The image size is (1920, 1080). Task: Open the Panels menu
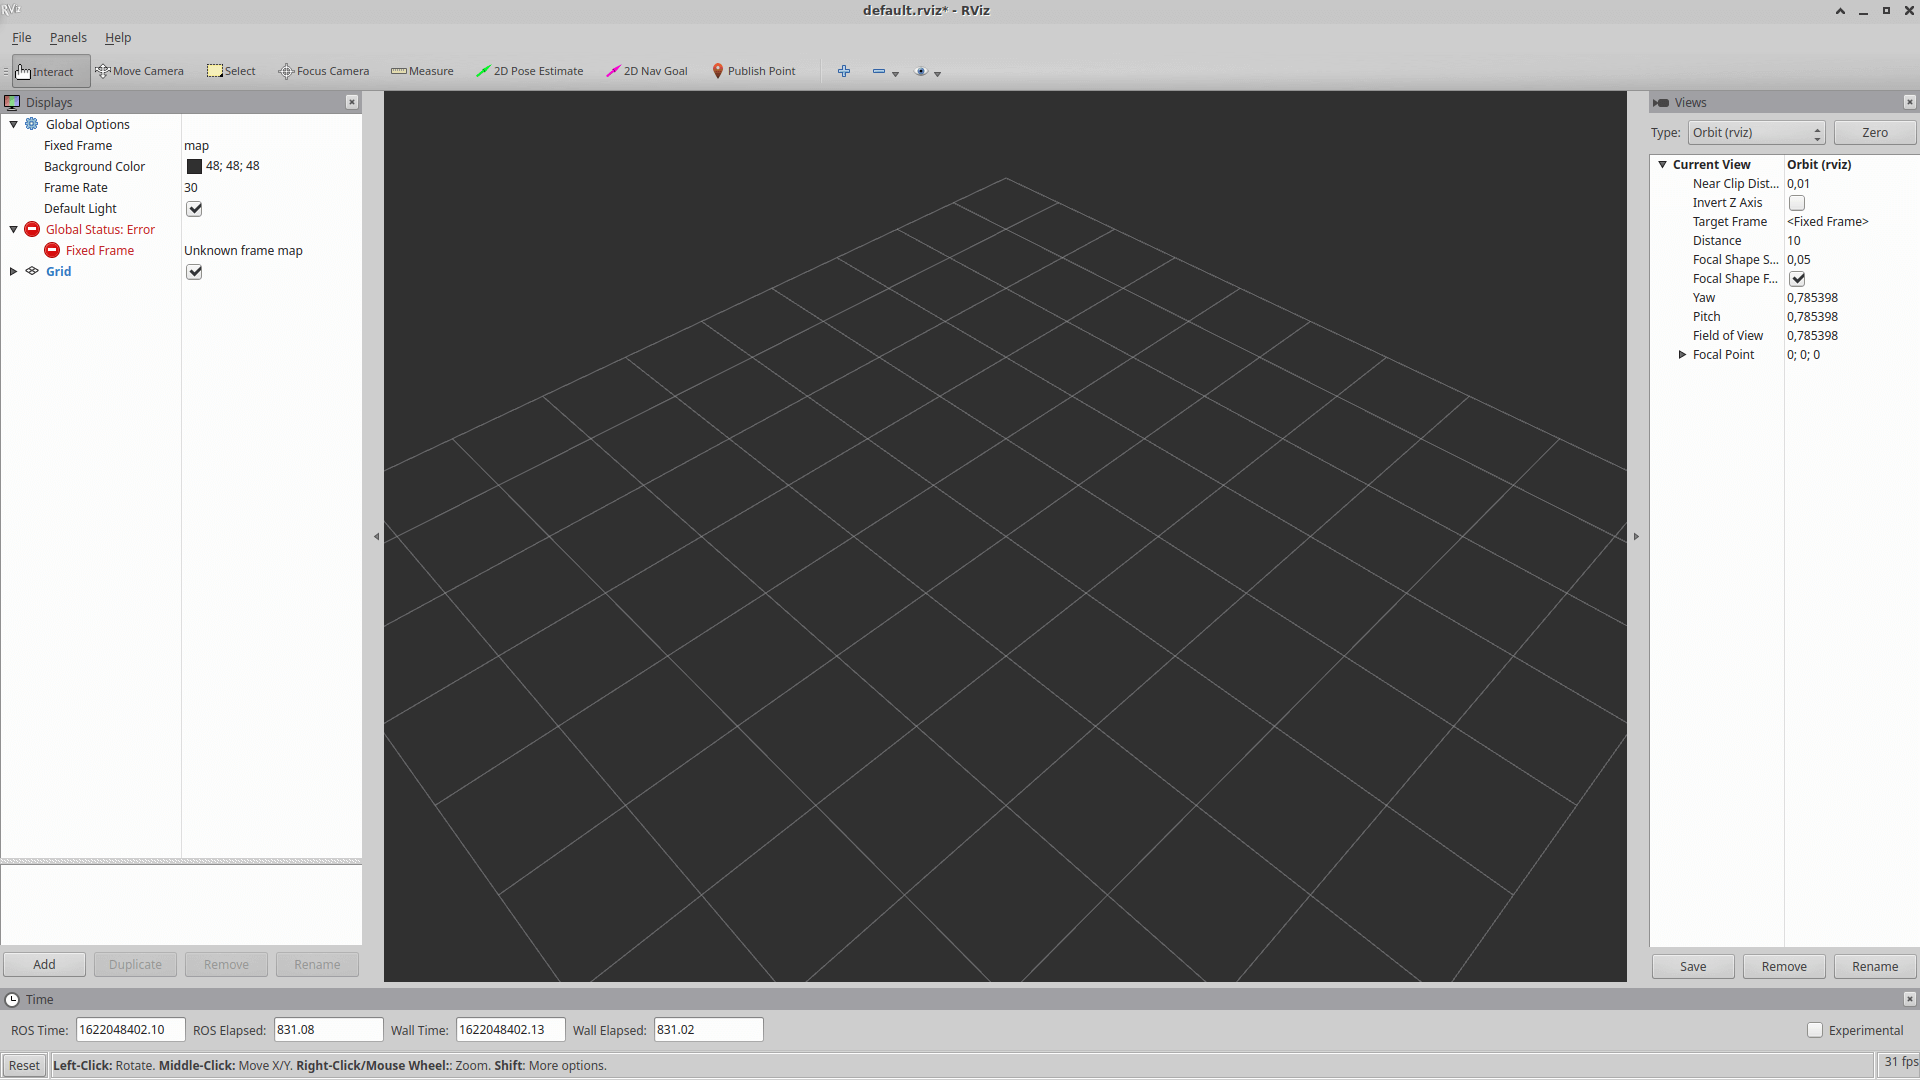[x=67, y=37]
